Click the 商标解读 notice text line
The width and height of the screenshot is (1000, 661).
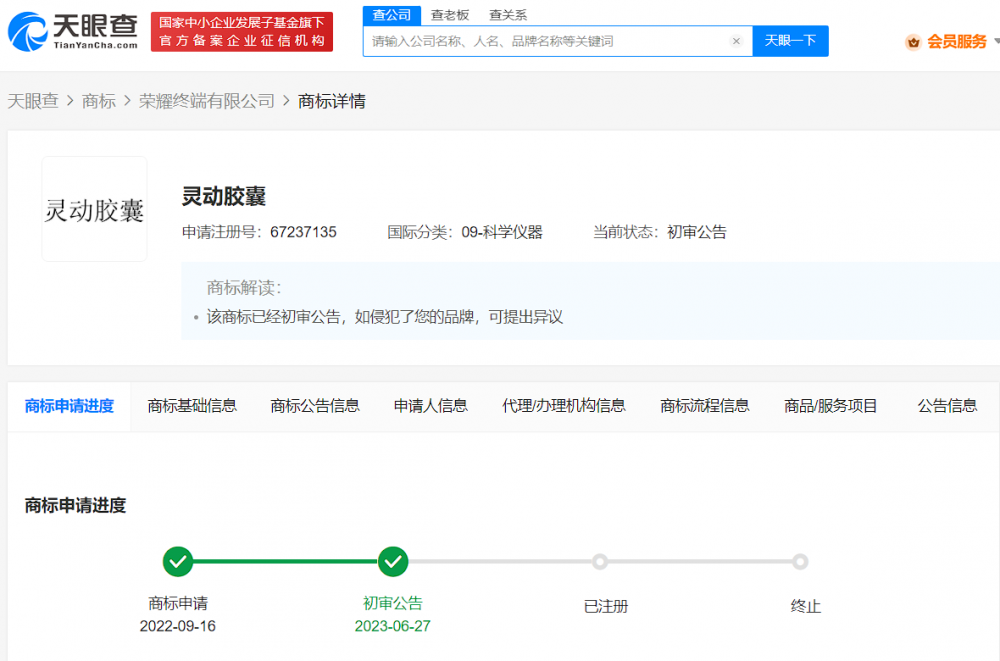[385, 317]
